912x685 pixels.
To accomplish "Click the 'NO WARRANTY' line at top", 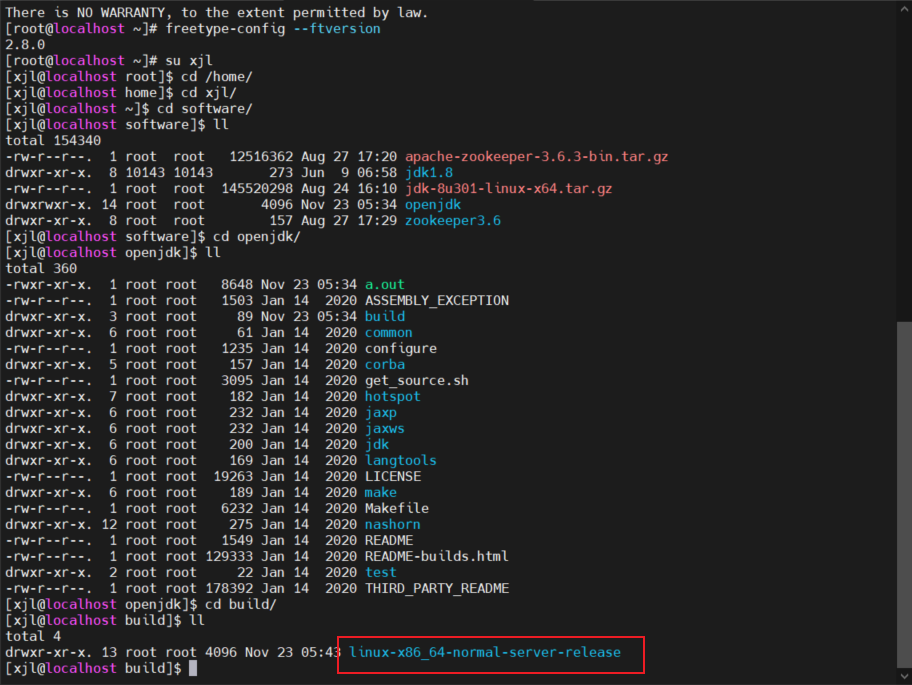I will (216, 13).
